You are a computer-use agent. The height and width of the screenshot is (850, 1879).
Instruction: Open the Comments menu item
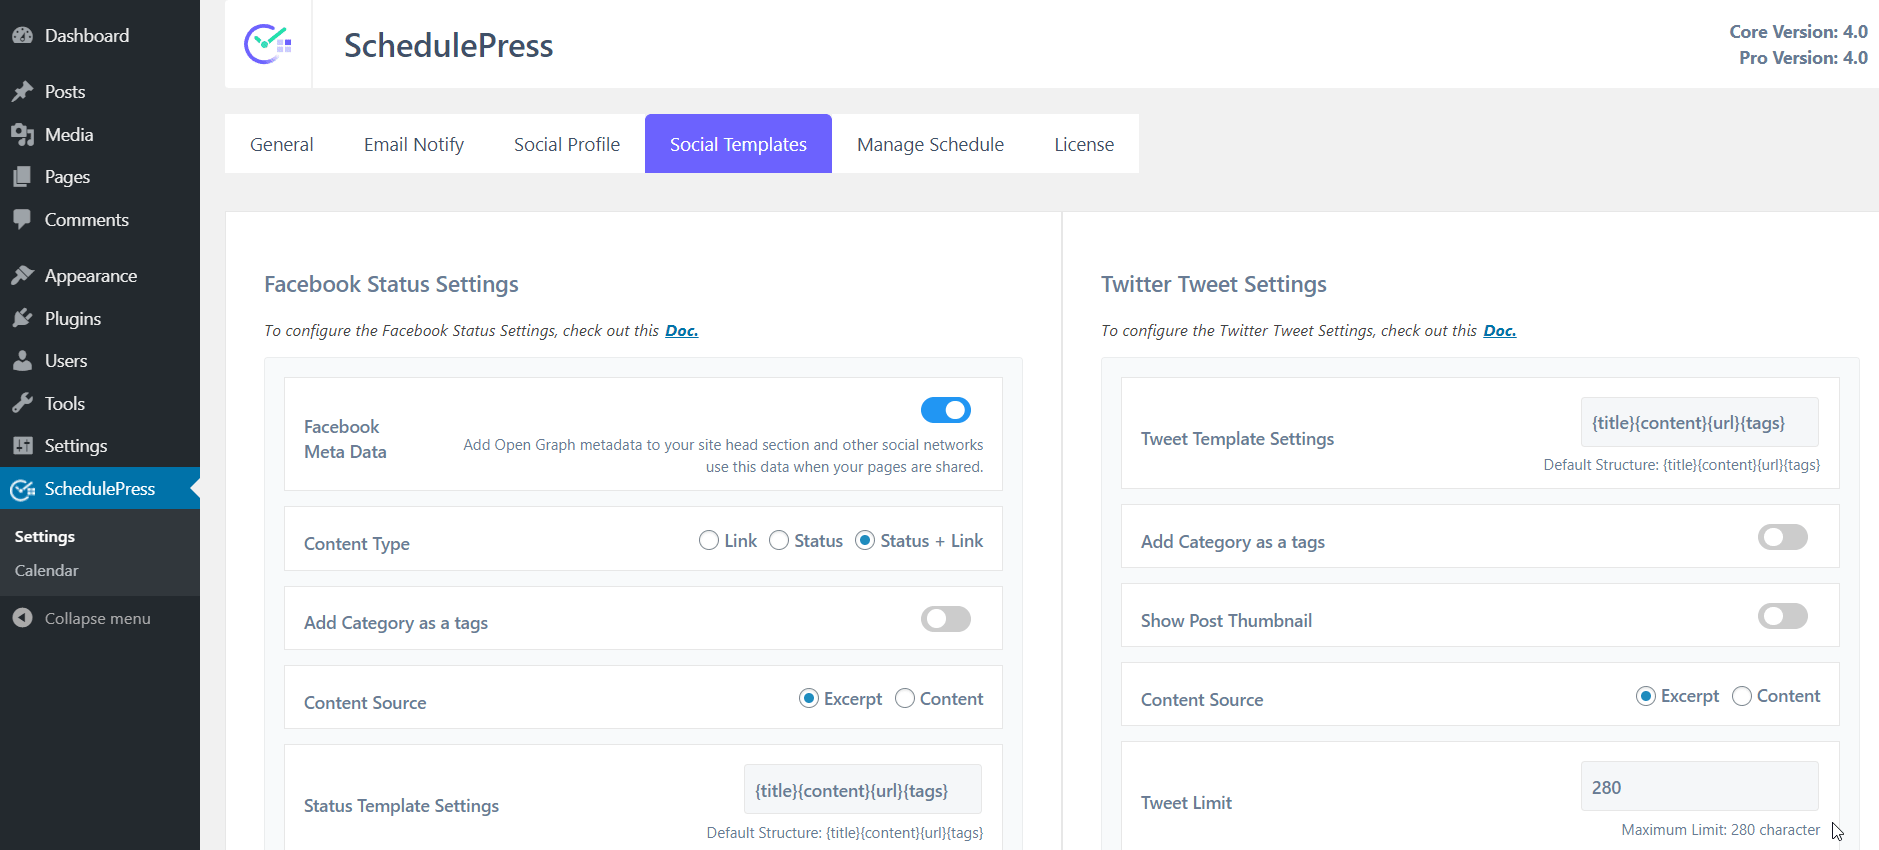(x=100, y=220)
